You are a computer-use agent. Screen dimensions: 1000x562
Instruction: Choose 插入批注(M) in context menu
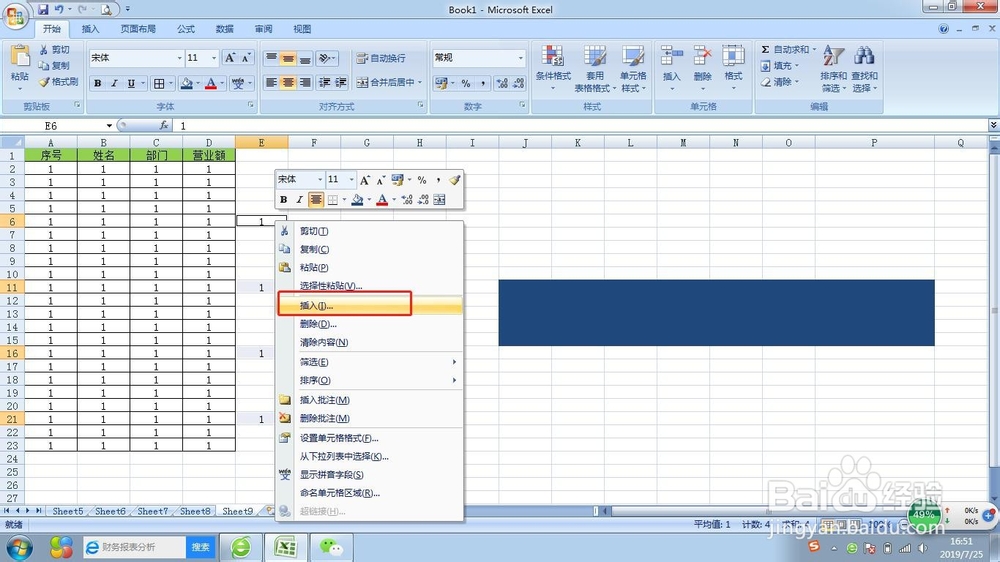(369, 400)
